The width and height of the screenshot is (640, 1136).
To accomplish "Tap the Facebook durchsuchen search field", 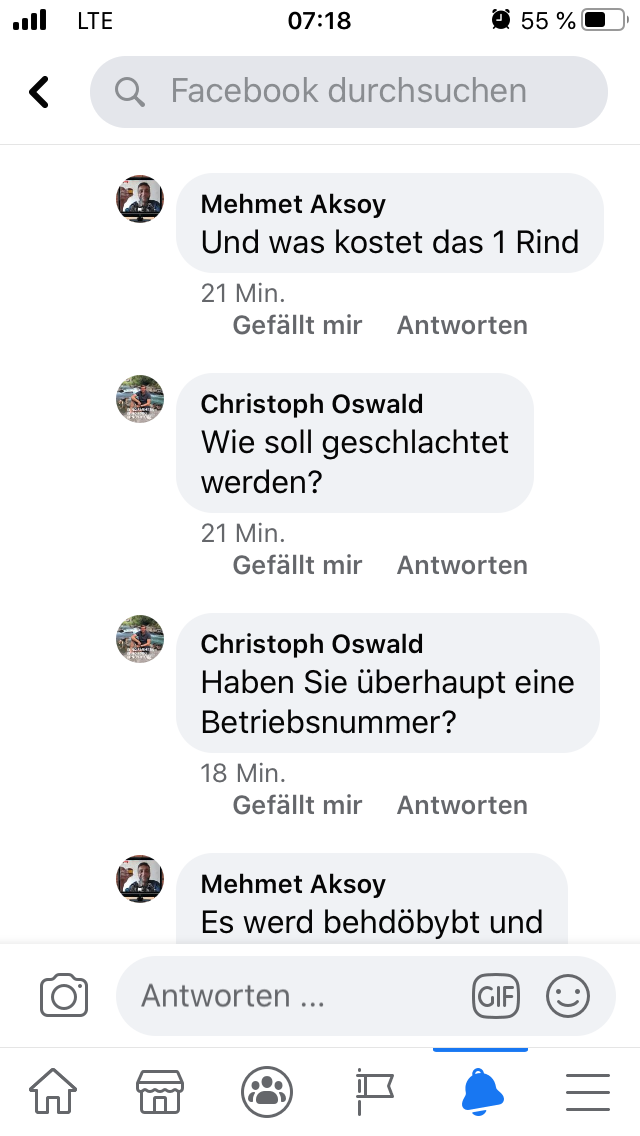I will pyautogui.click(x=348, y=92).
